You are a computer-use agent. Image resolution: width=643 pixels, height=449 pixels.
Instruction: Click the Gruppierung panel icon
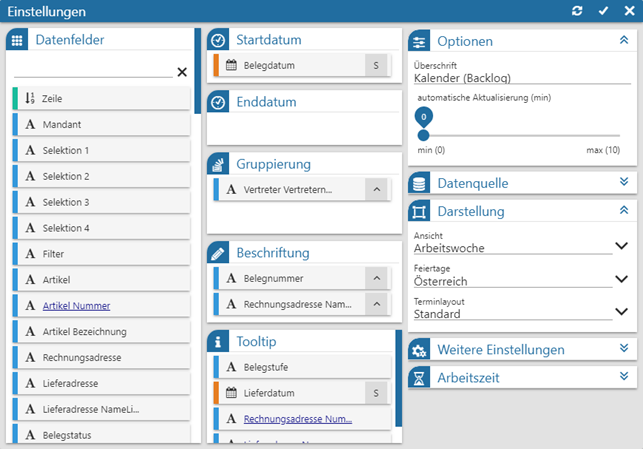coord(218,164)
